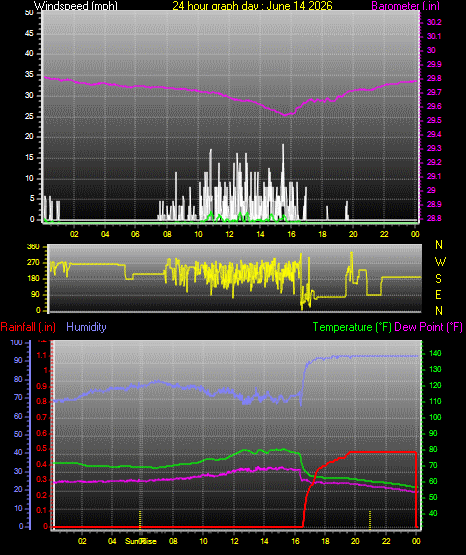Click the 180 wind direction scale value
466x555 pixels.
coord(33,279)
